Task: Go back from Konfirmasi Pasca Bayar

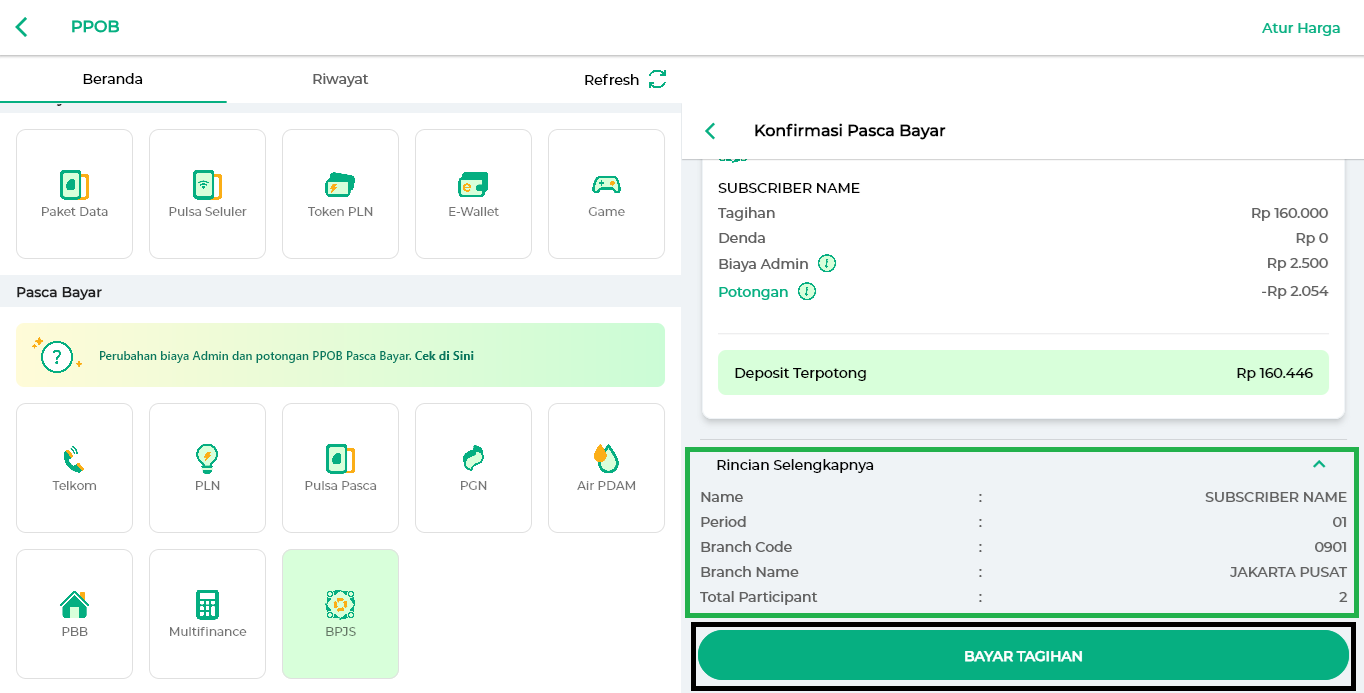Action: pos(711,131)
